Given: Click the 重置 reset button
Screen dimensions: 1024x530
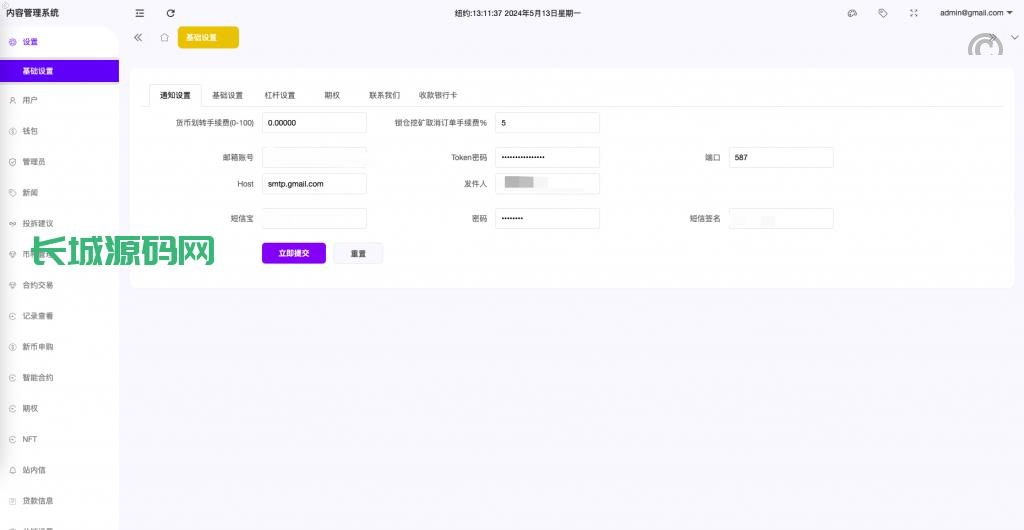Looking at the screenshot, I should tap(358, 253).
